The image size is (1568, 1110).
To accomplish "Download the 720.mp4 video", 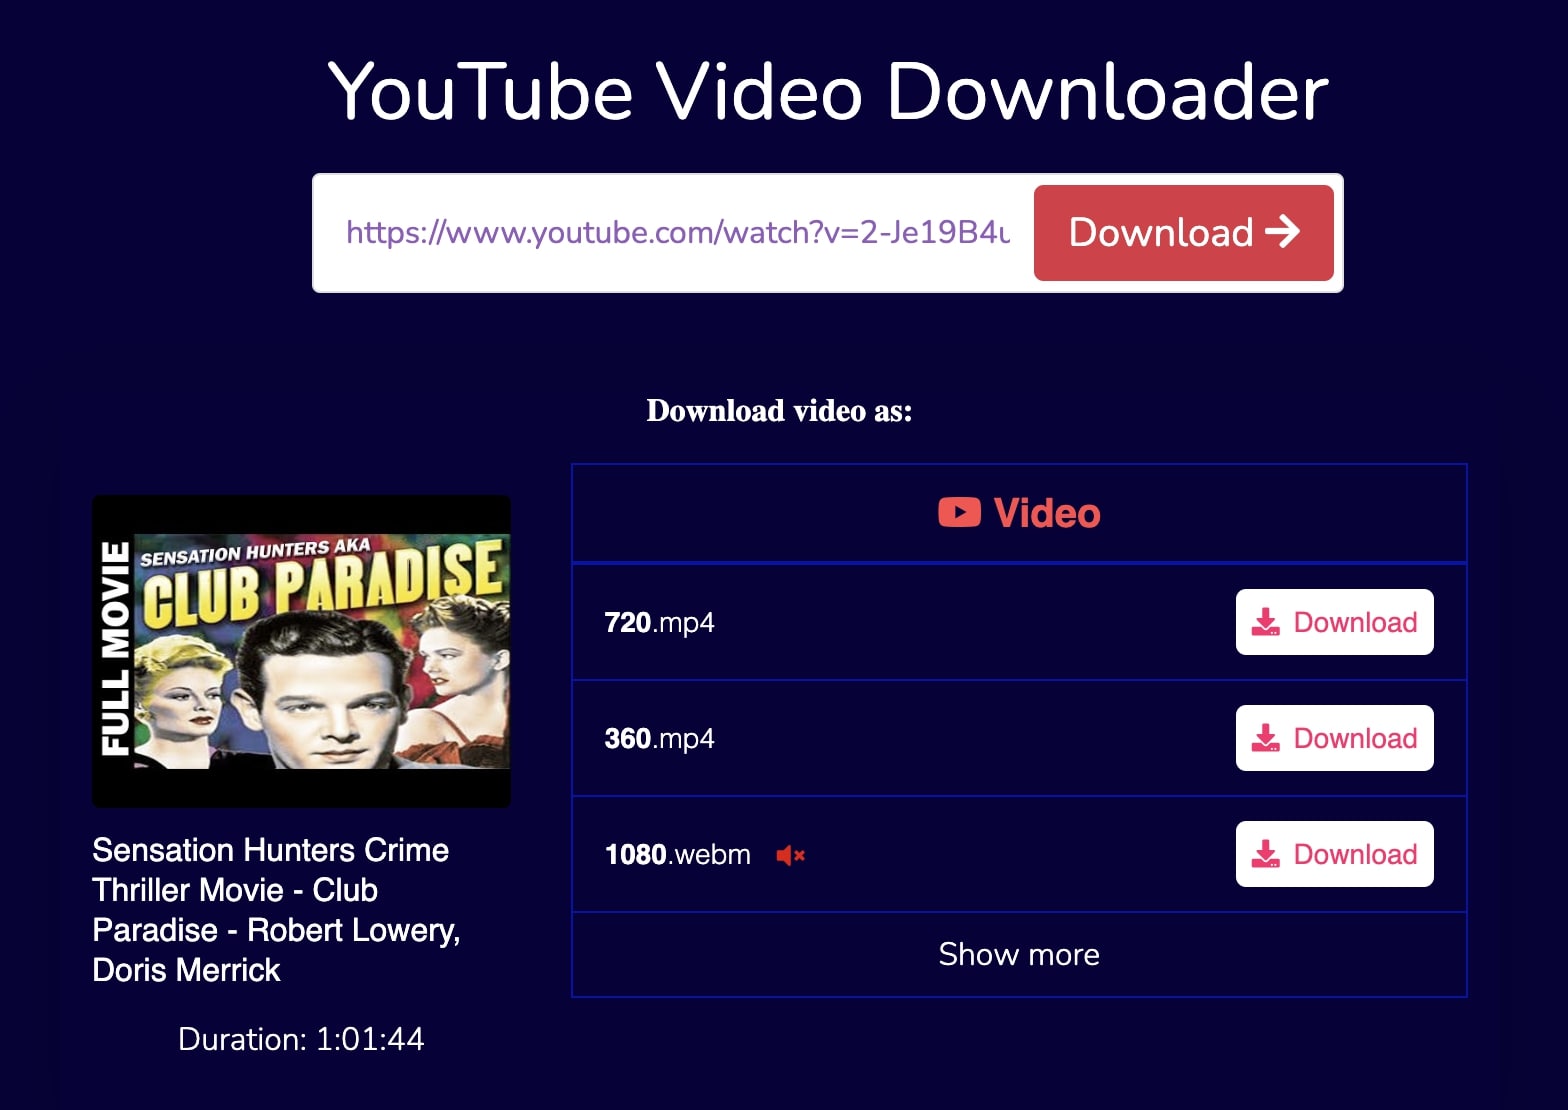I will click(1334, 622).
